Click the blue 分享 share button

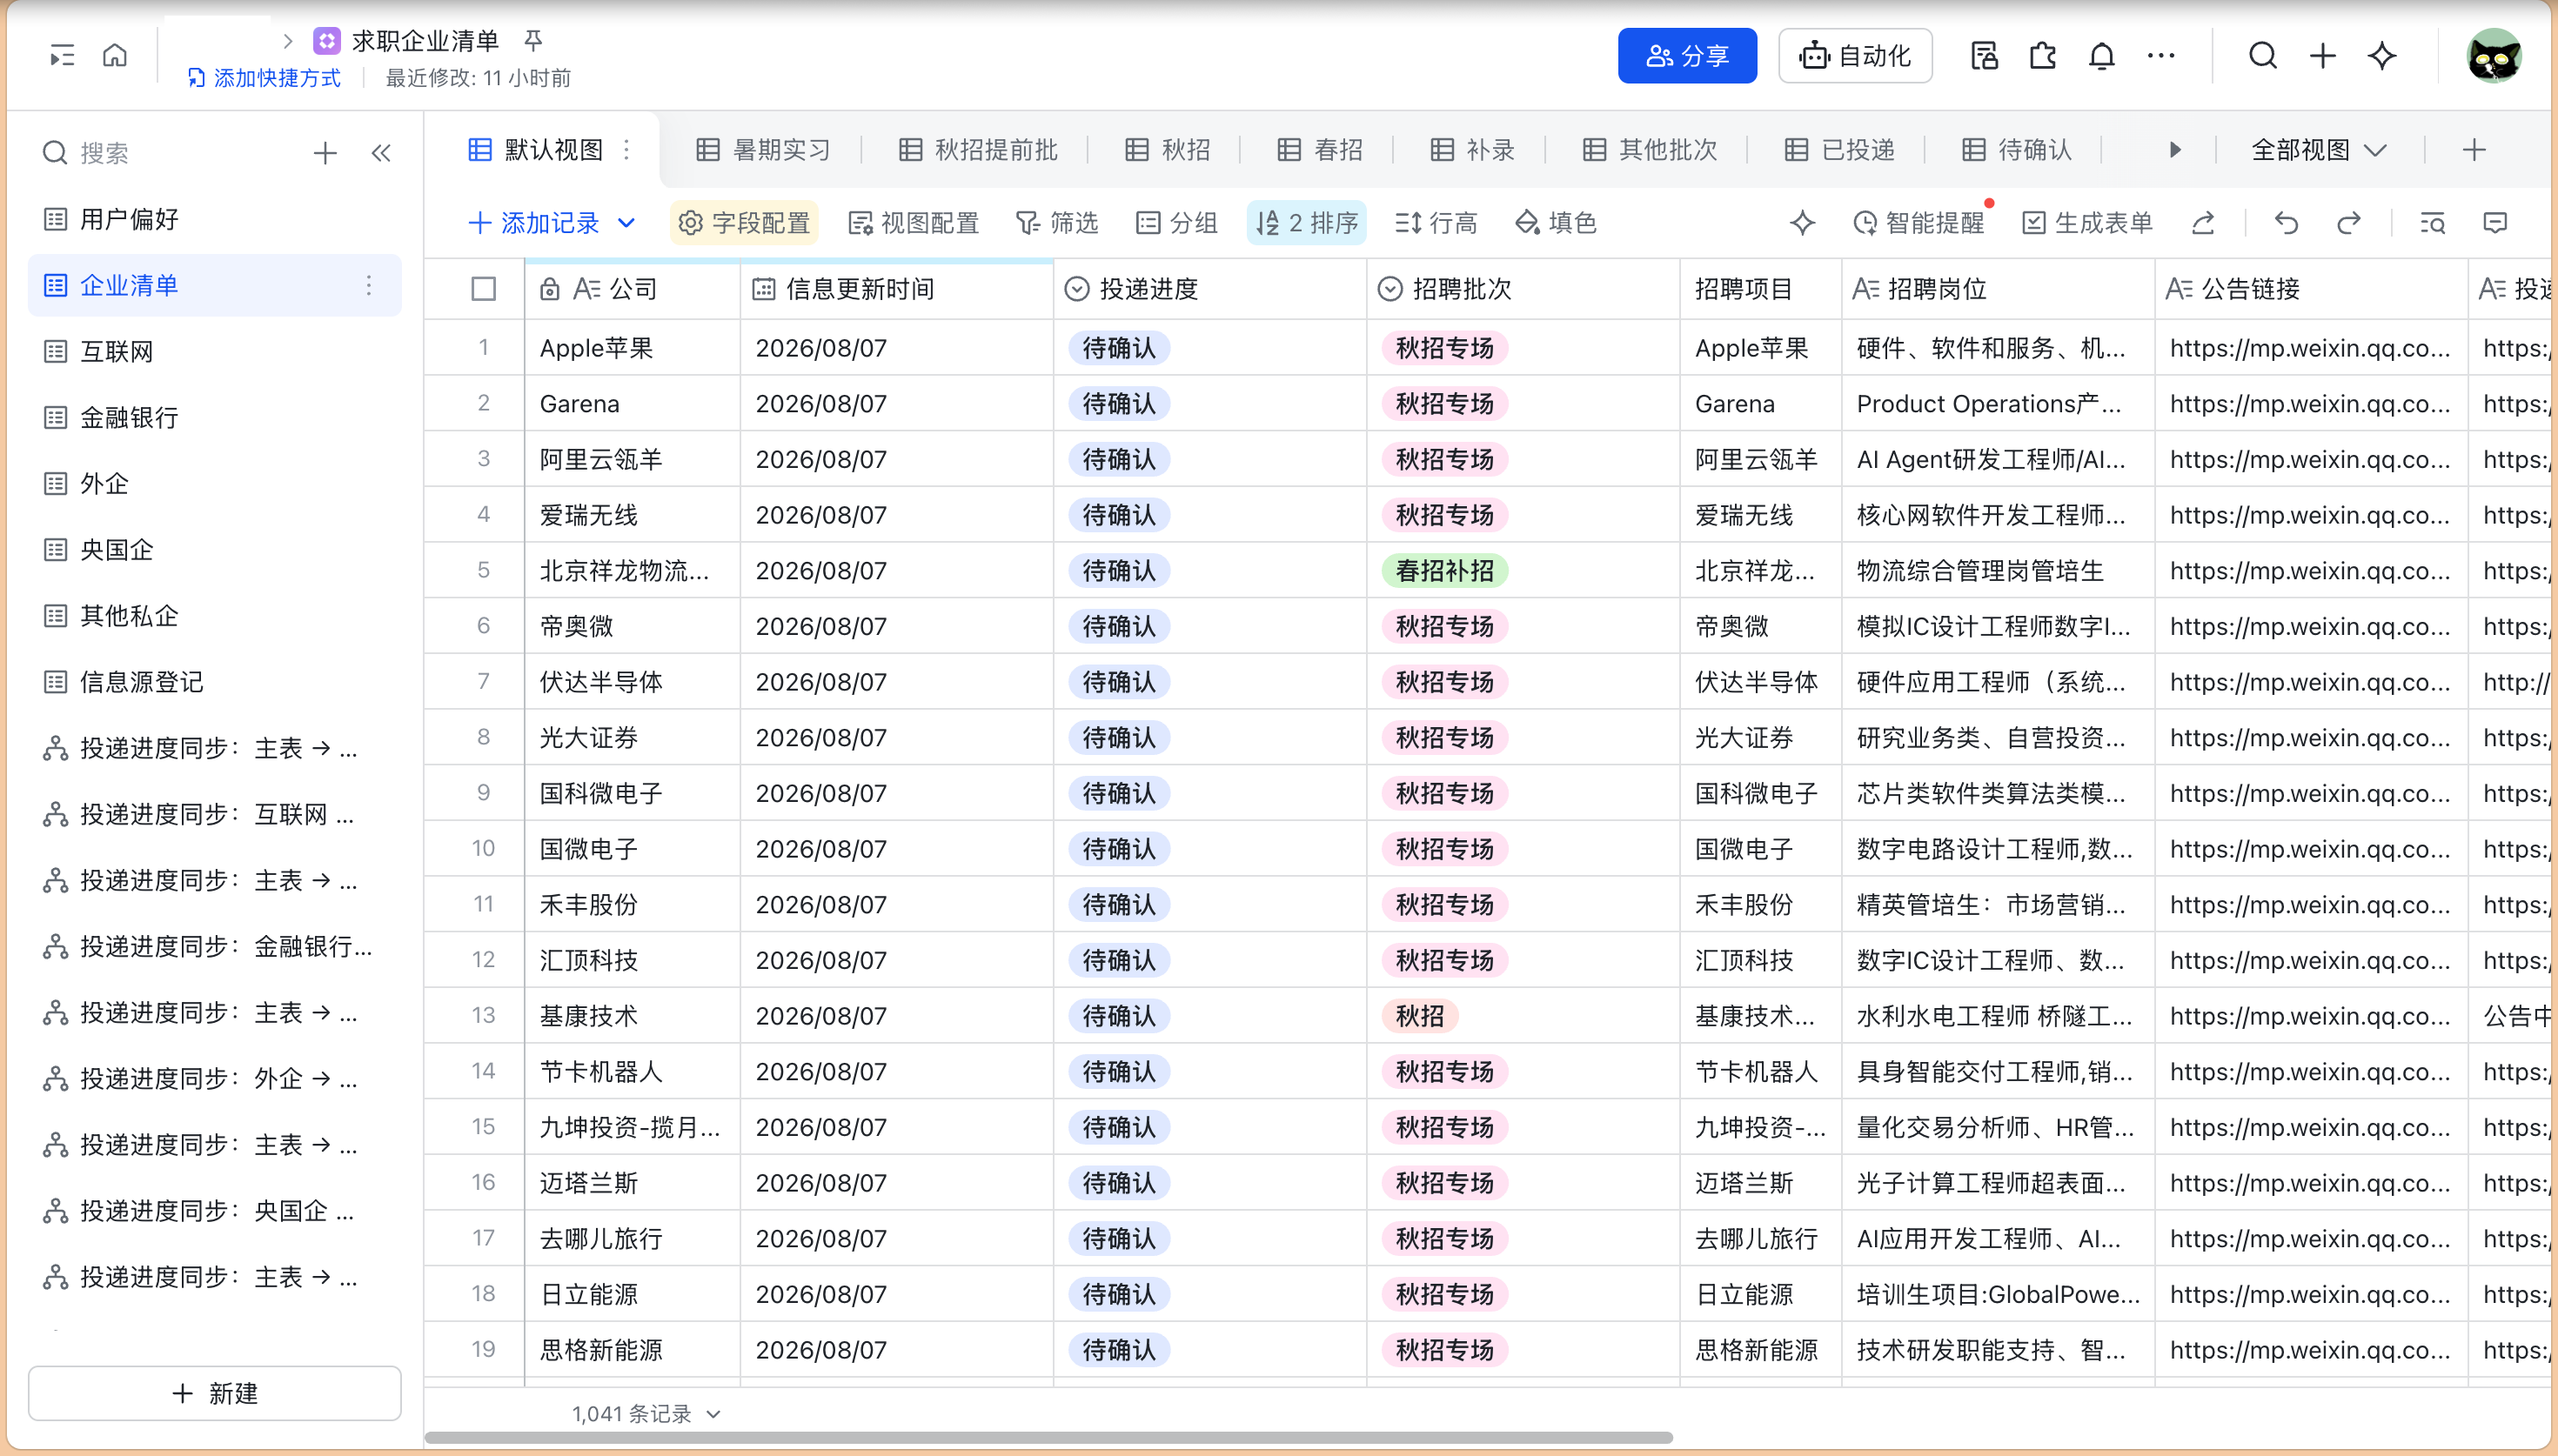tap(1687, 56)
